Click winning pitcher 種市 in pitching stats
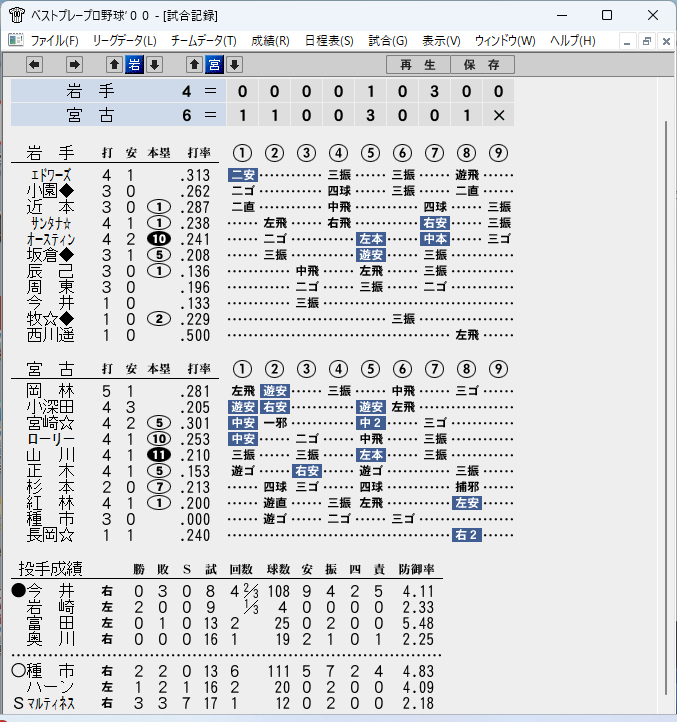 click(x=51, y=671)
